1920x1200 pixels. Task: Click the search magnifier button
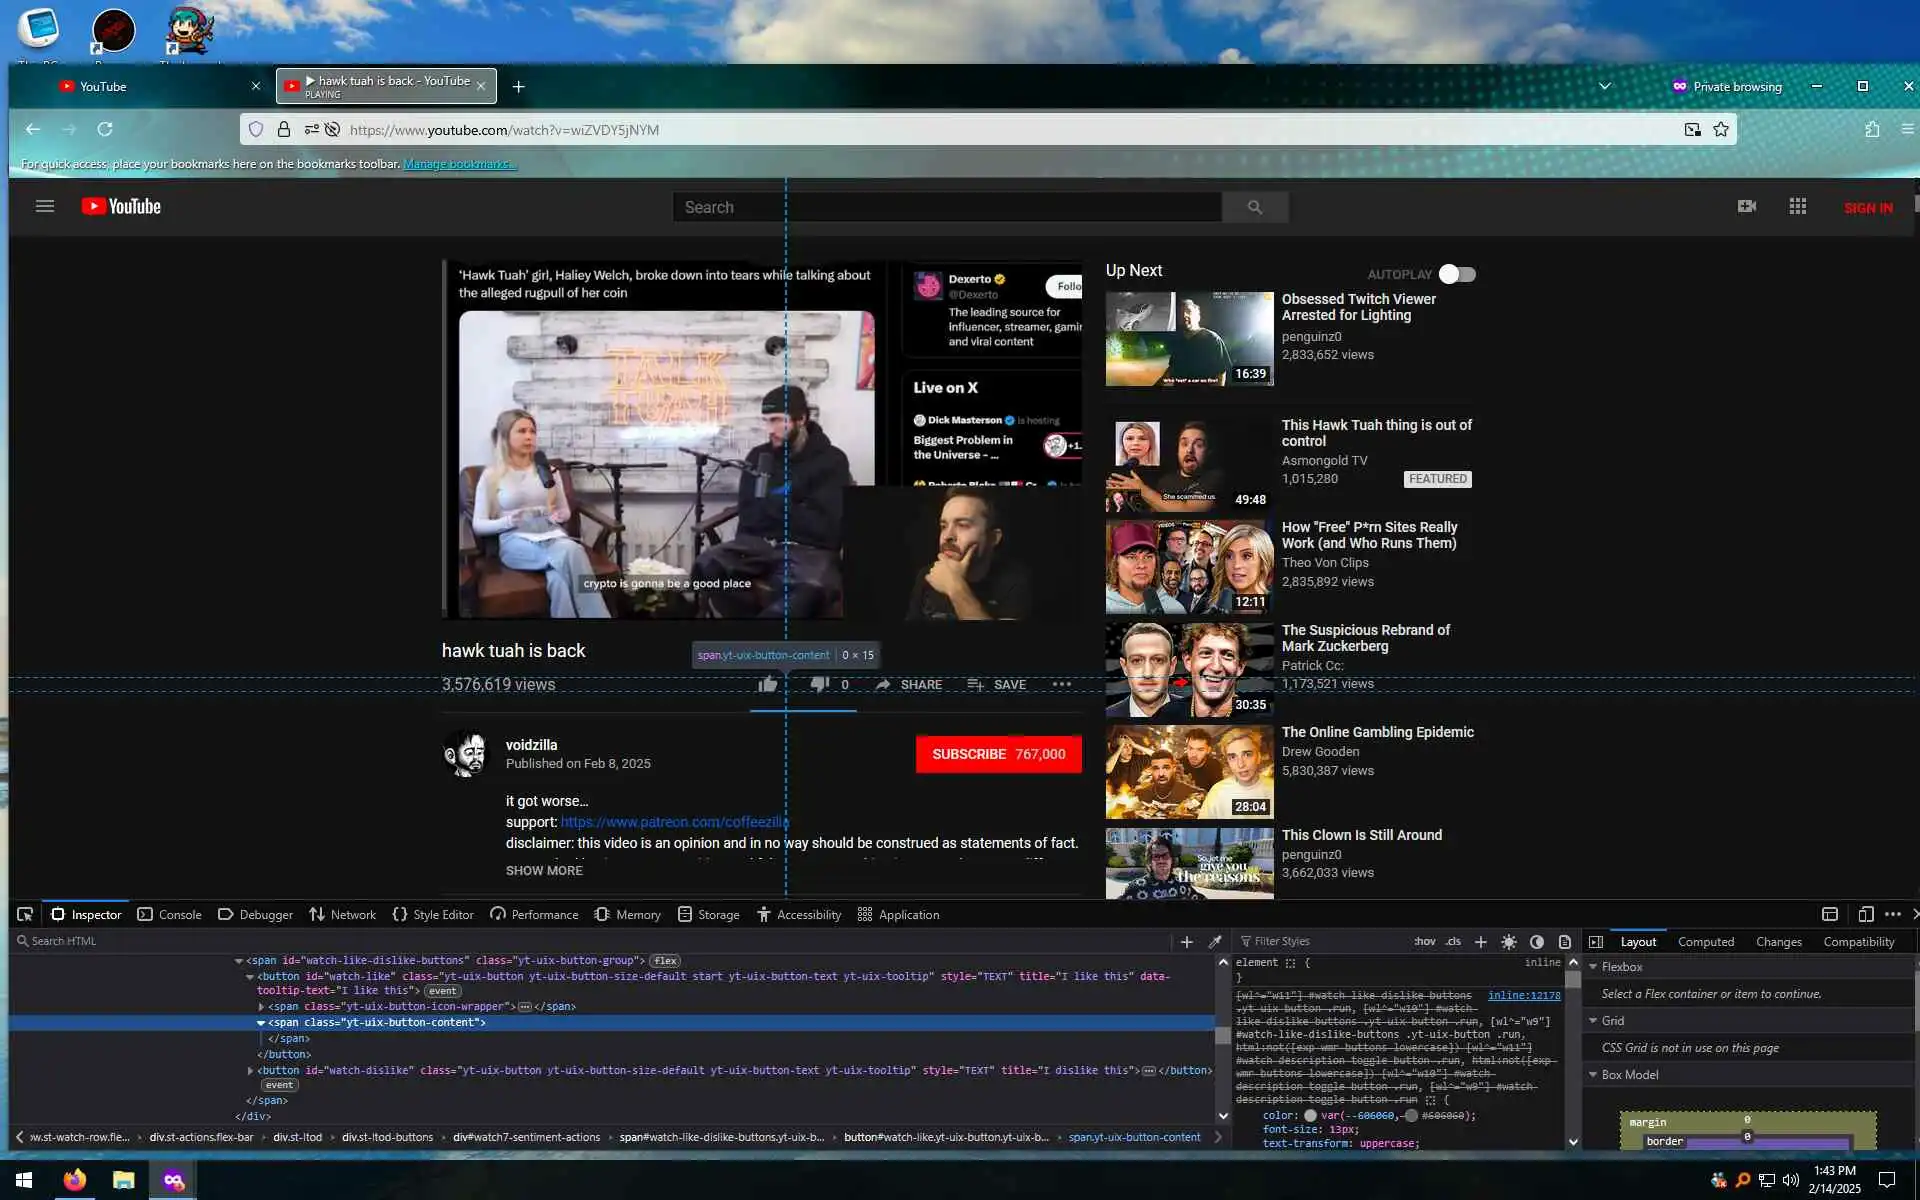[x=1254, y=207]
